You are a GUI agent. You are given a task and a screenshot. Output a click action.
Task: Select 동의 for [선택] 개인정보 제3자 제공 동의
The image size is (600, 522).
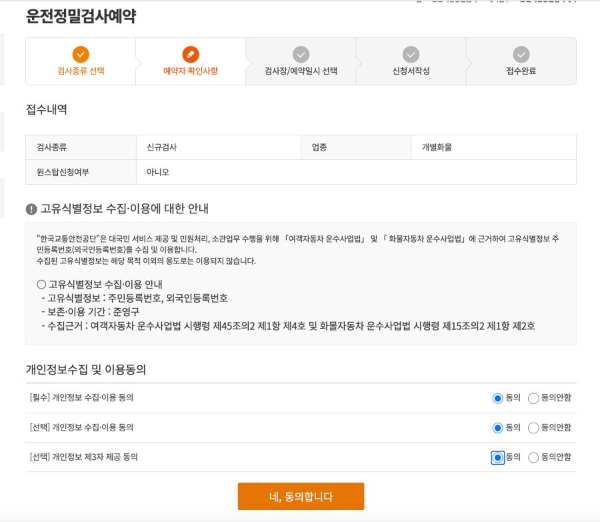point(497,457)
